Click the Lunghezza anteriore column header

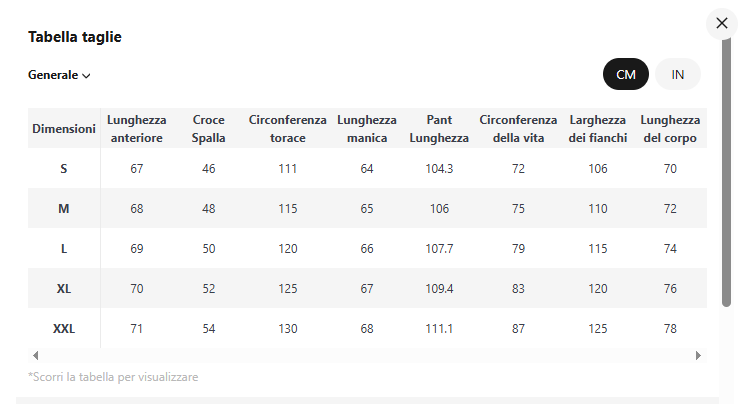click(x=136, y=129)
